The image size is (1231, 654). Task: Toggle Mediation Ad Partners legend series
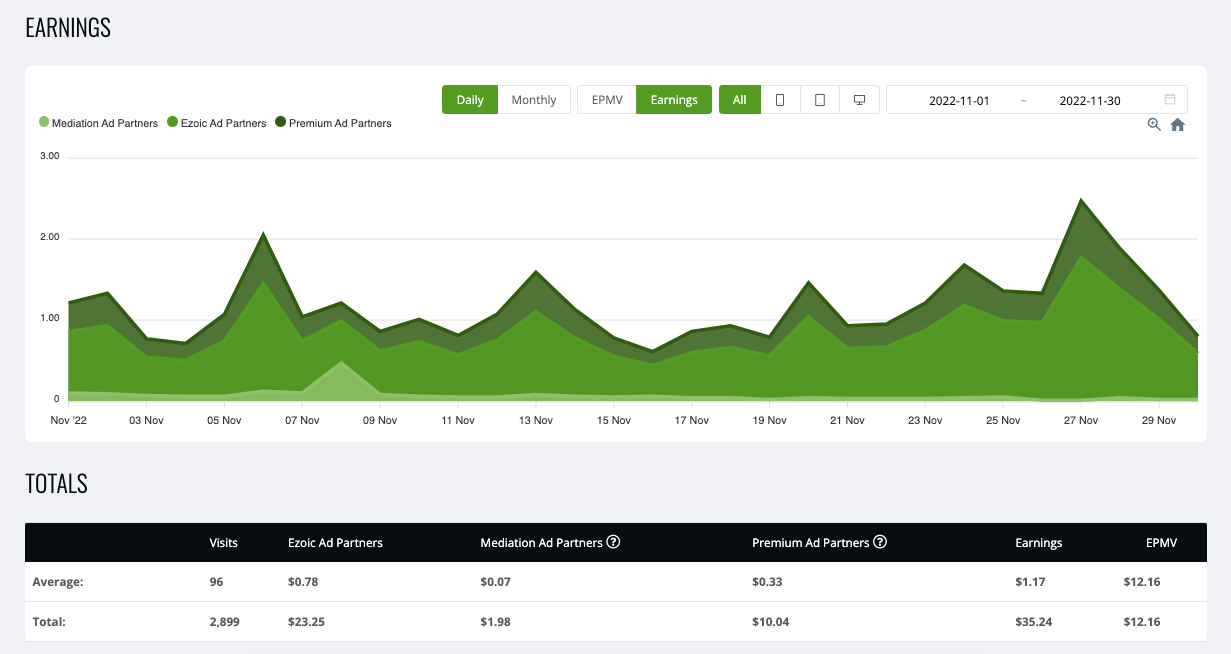pos(98,123)
